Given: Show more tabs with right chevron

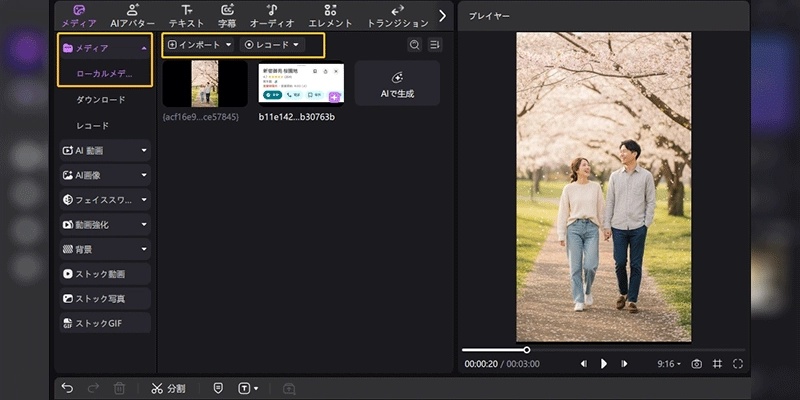Looking at the screenshot, I should (x=442, y=16).
